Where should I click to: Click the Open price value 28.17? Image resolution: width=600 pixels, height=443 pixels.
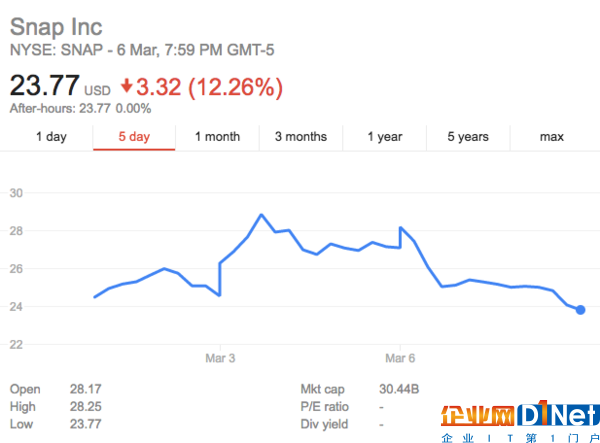point(86,389)
